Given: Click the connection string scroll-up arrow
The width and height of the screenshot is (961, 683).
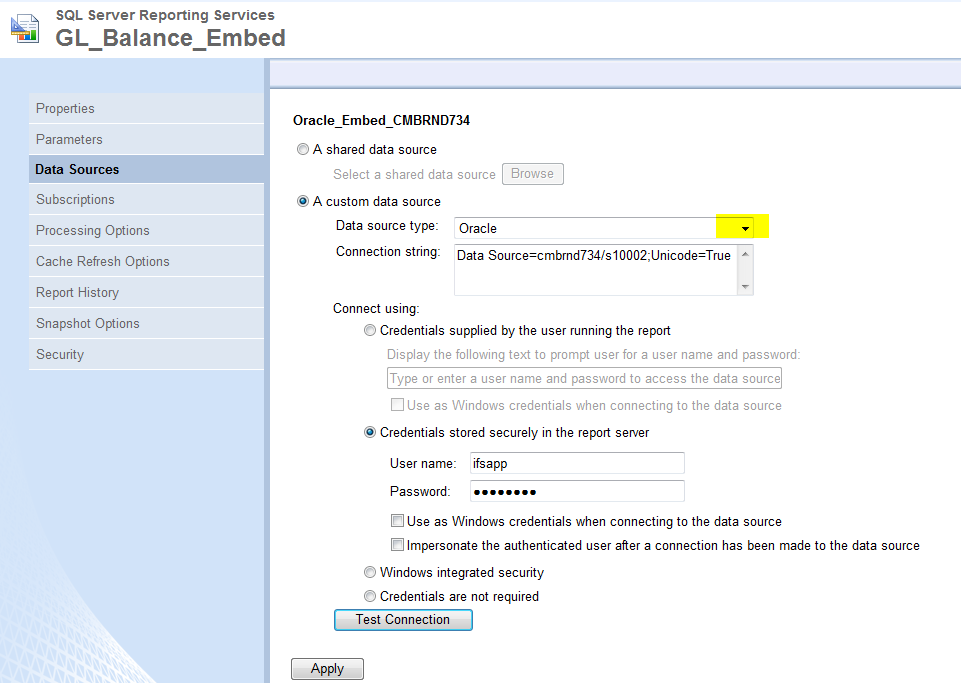Looking at the screenshot, I should pos(746,254).
